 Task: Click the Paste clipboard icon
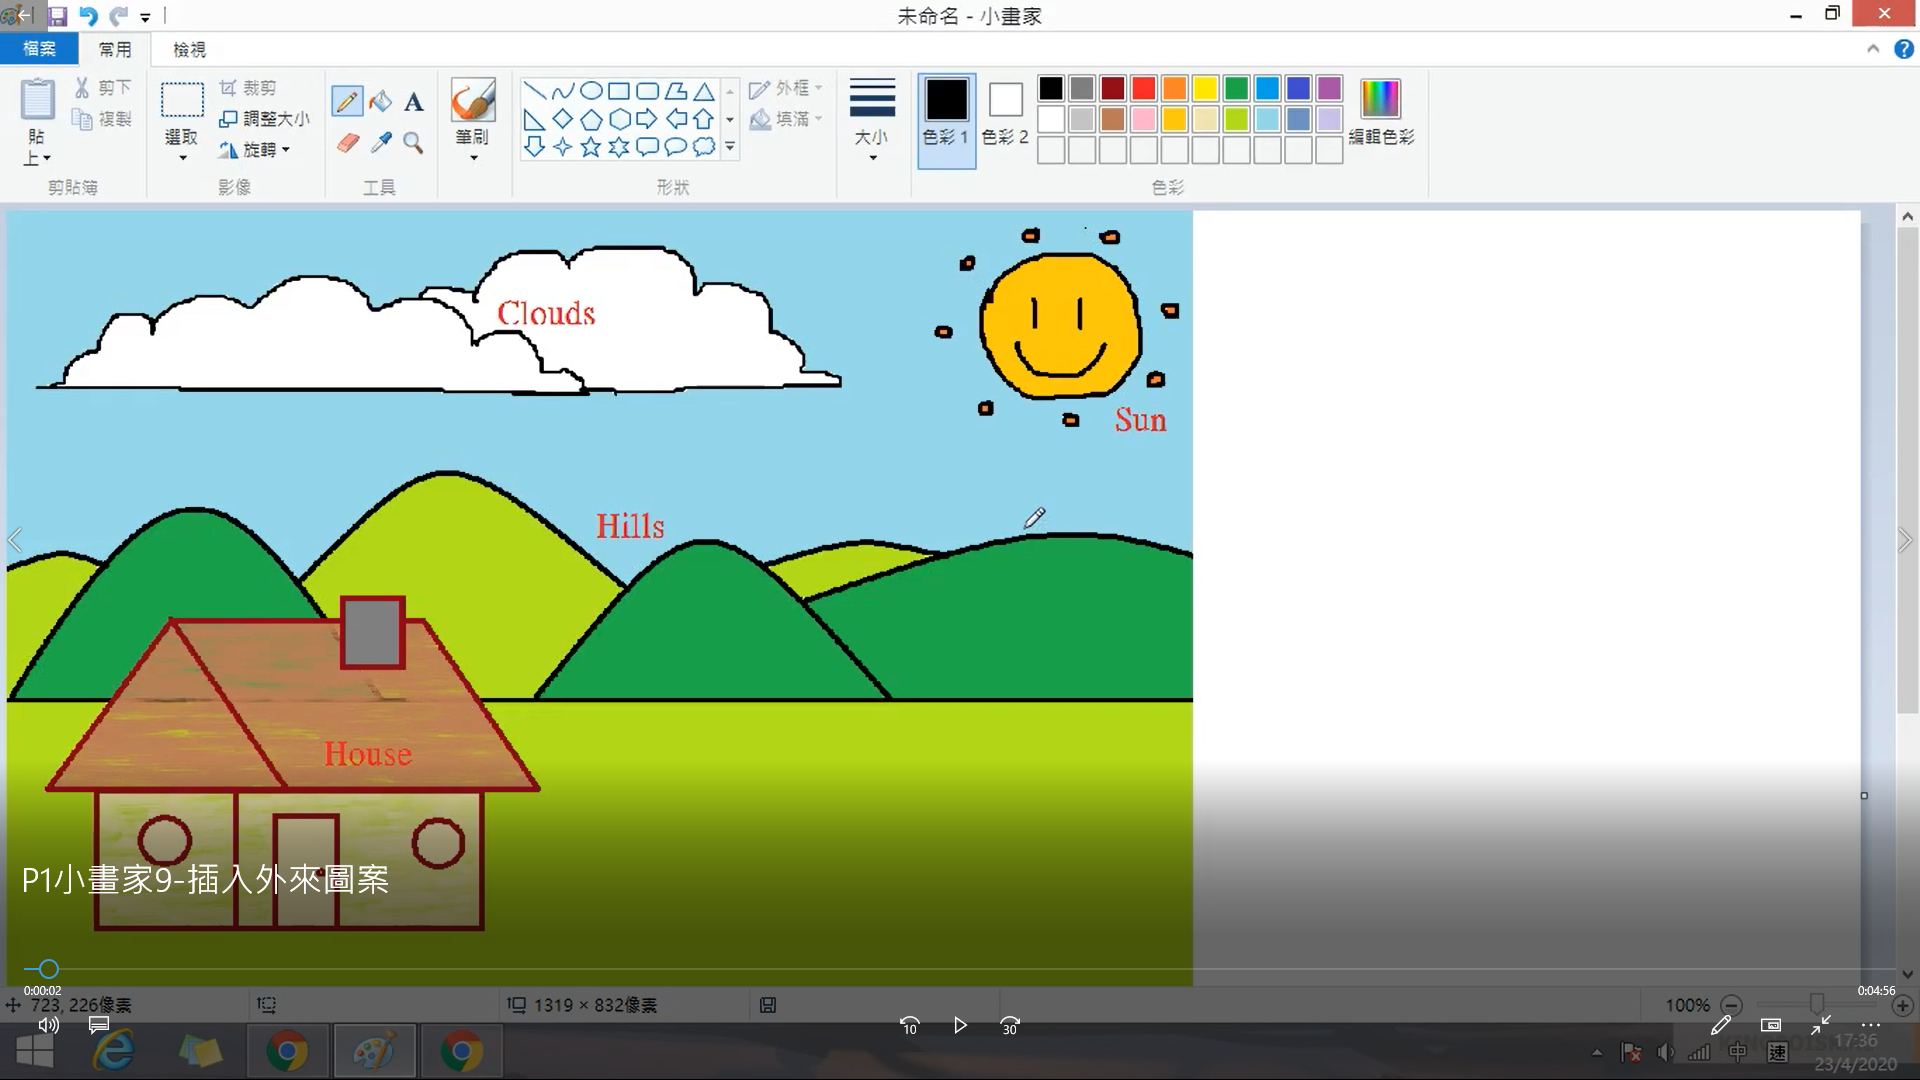pos(38,99)
